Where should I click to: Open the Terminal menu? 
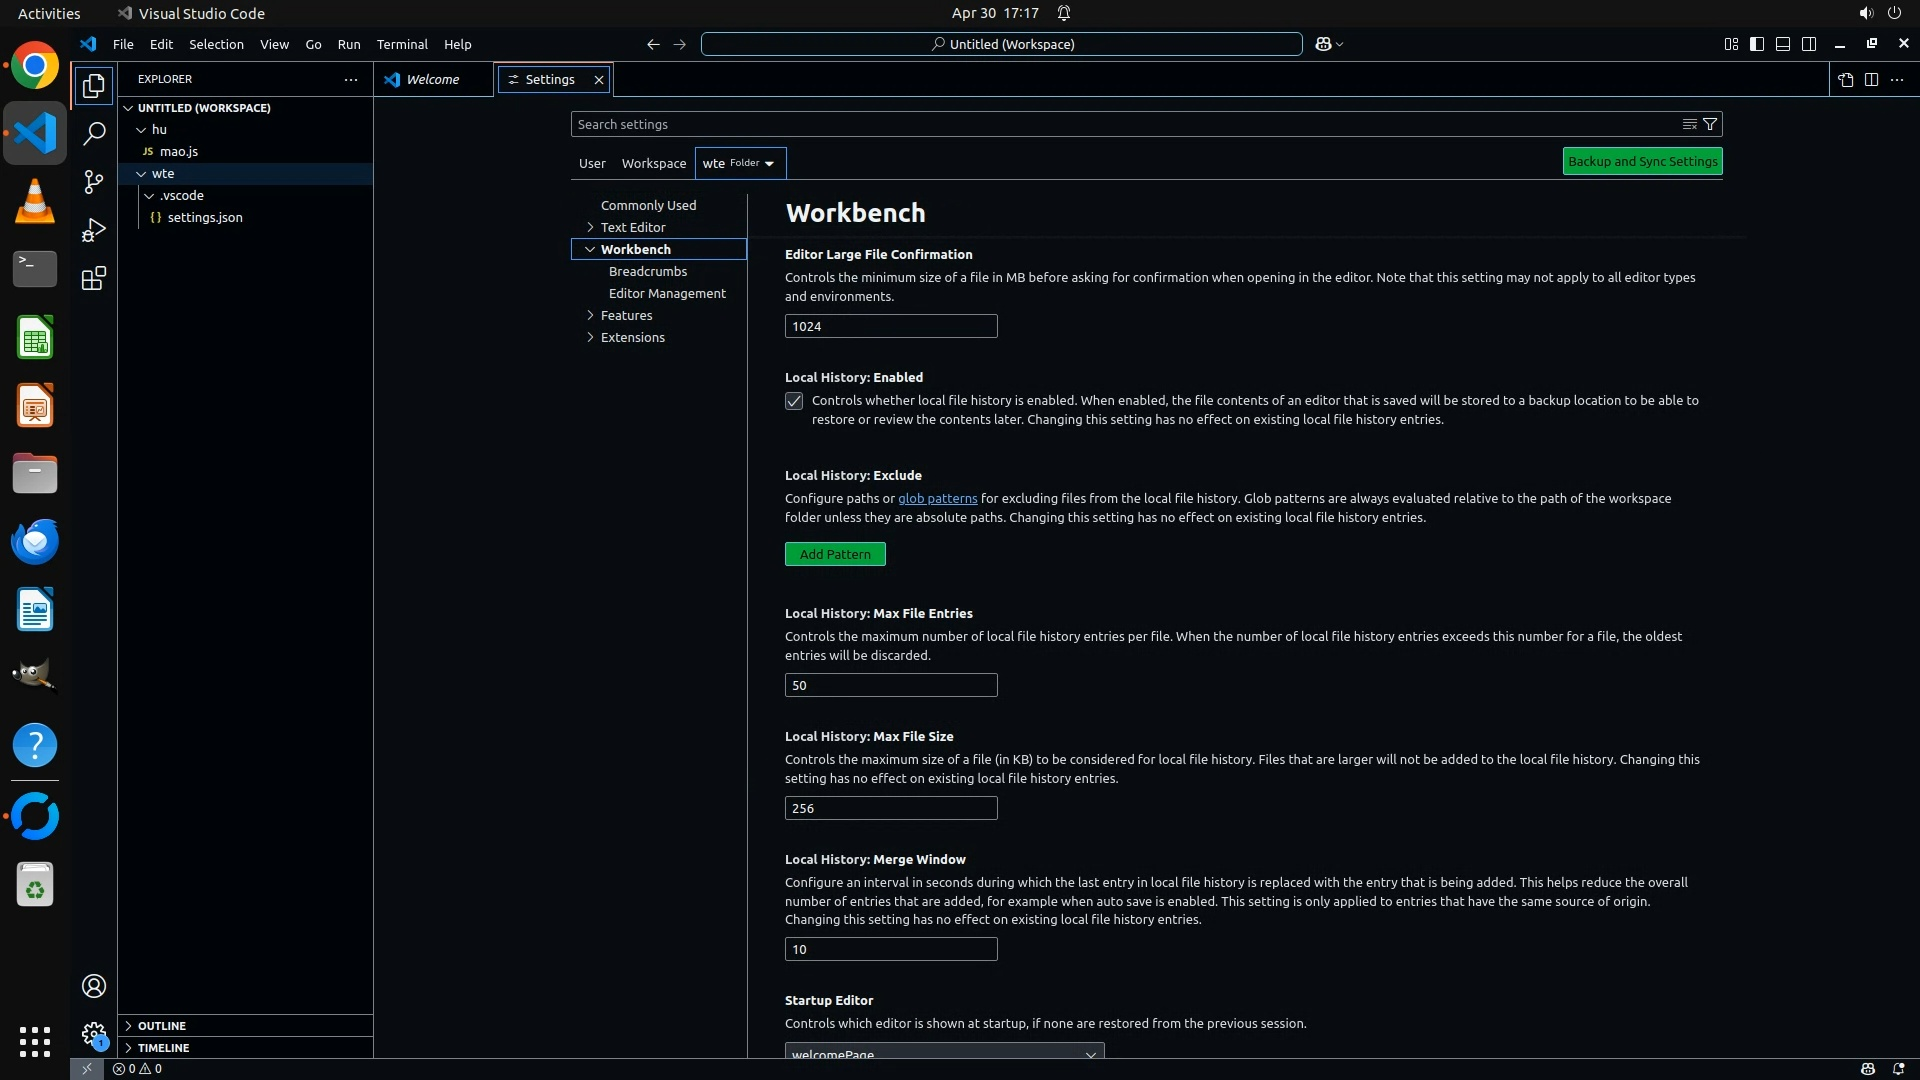402,44
